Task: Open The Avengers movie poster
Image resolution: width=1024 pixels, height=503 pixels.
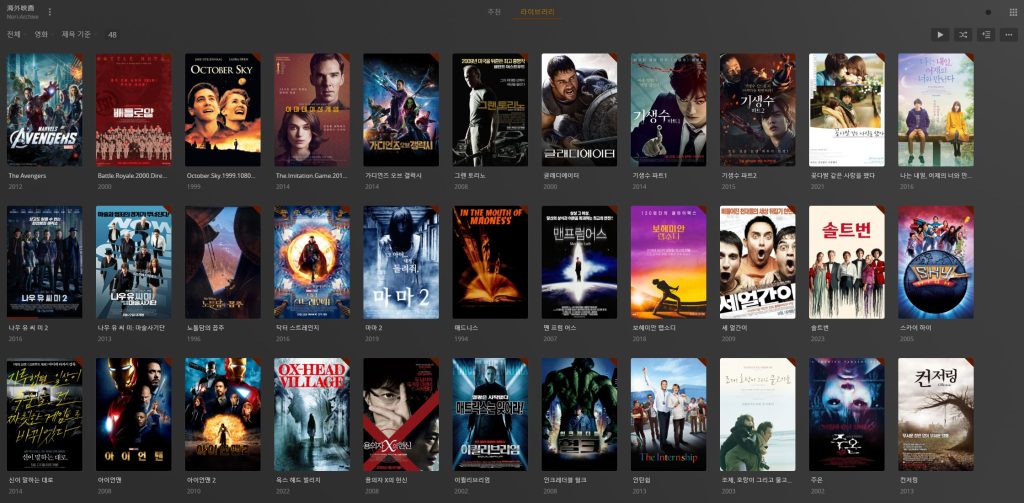Action: pos(45,110)
